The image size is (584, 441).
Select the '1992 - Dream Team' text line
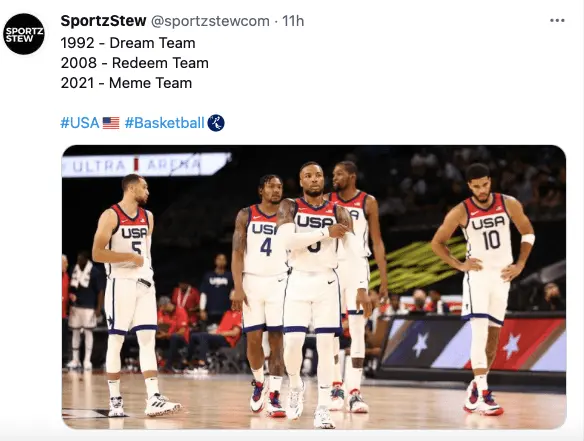(x=128, y=43)
